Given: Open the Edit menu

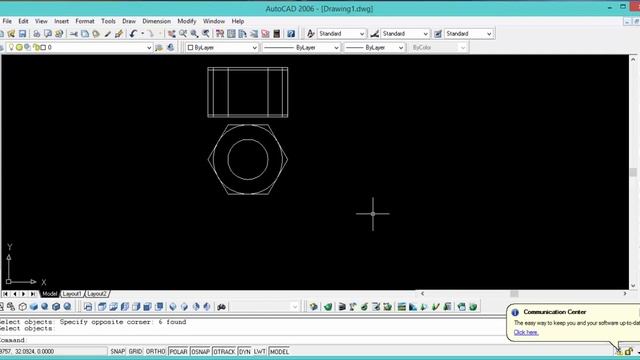Looking at the screenshot, I should coord(23,21).
